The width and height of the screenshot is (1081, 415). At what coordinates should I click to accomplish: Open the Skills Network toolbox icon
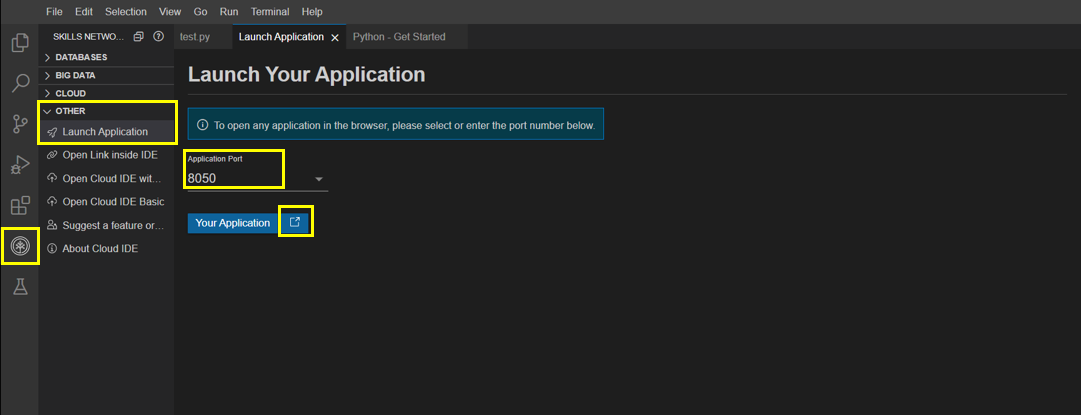[19, 246]
